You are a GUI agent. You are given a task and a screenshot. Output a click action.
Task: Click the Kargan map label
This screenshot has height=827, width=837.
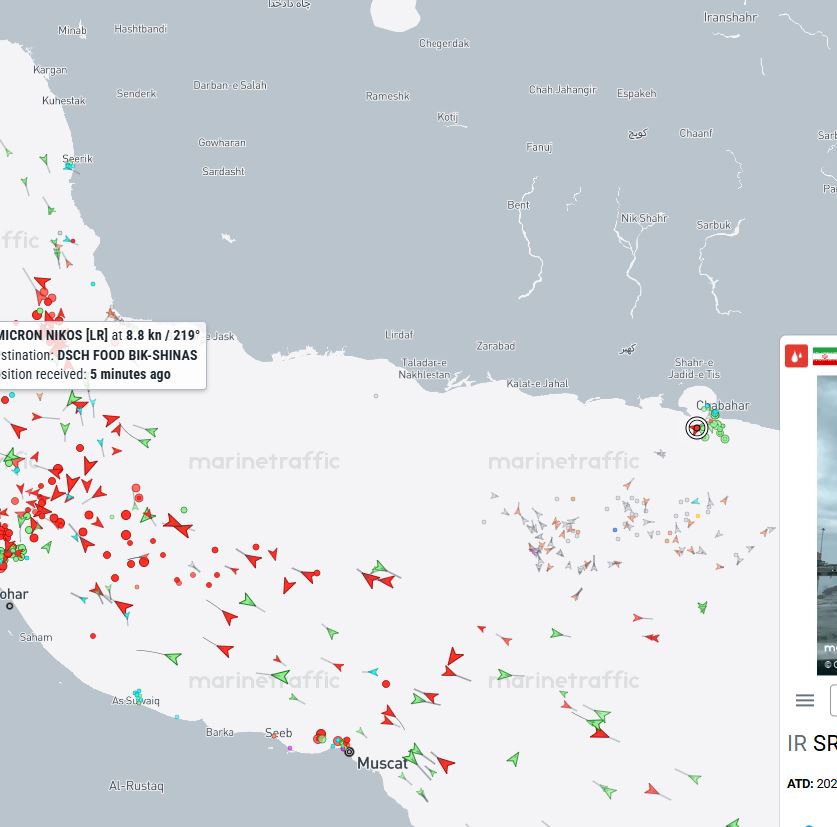pyautogui.click(x=50, y=70)
